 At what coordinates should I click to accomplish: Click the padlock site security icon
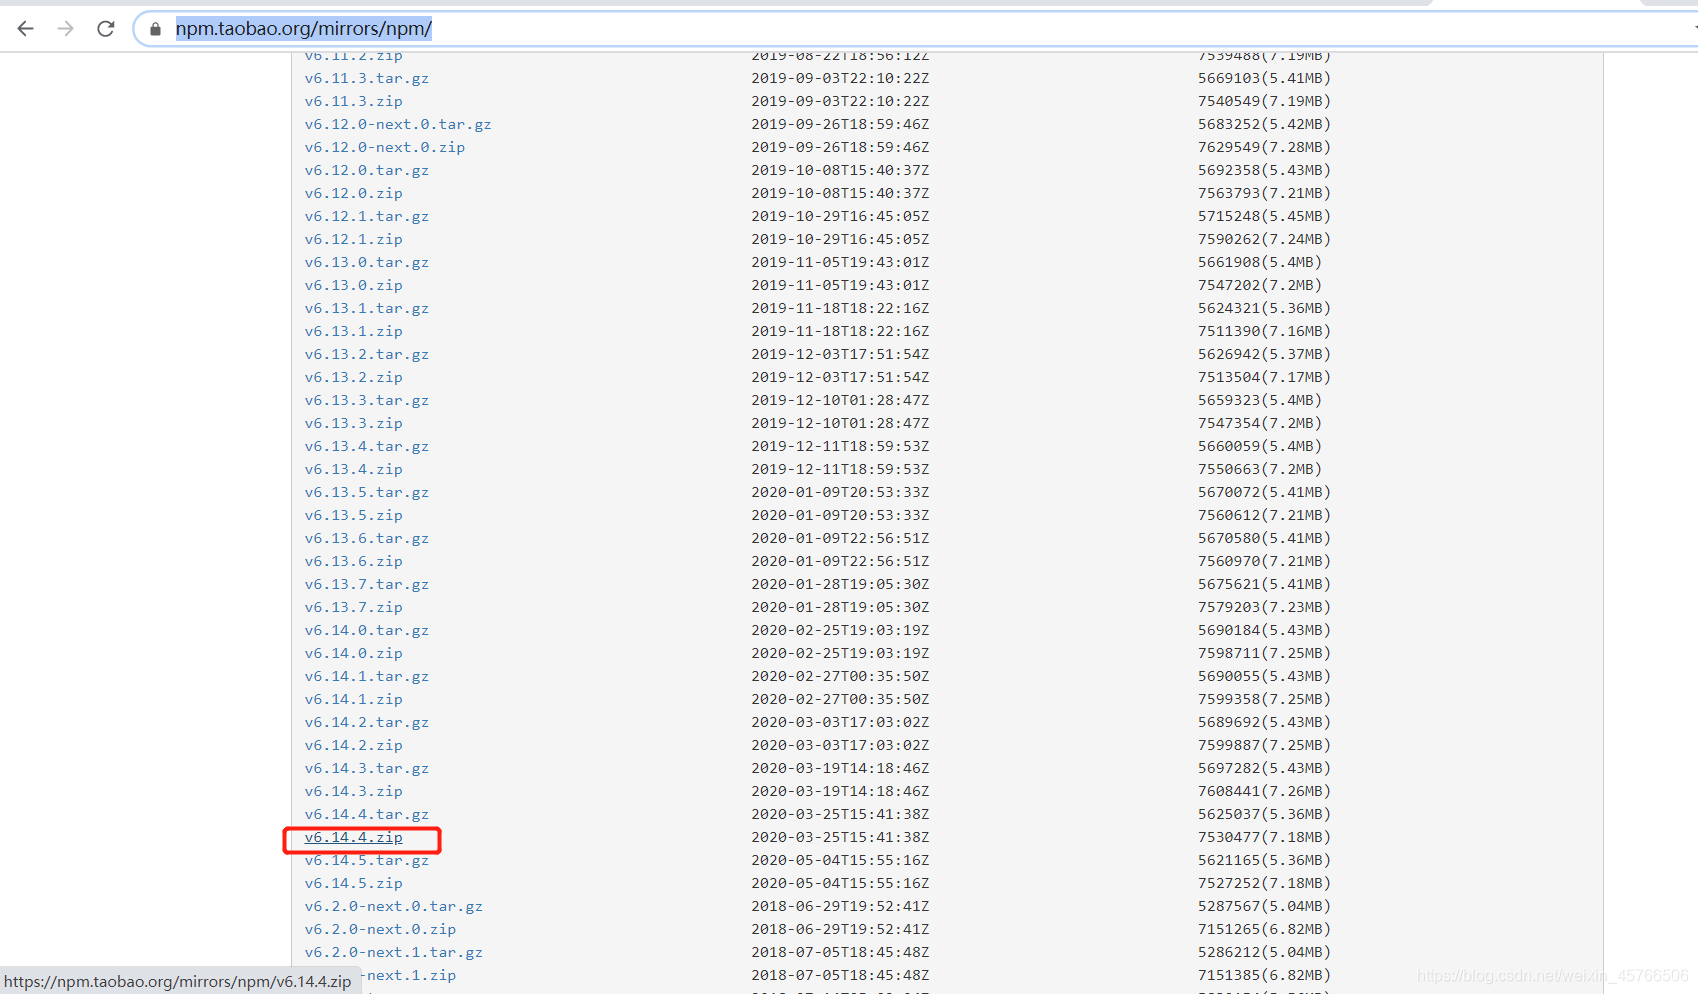155,29
